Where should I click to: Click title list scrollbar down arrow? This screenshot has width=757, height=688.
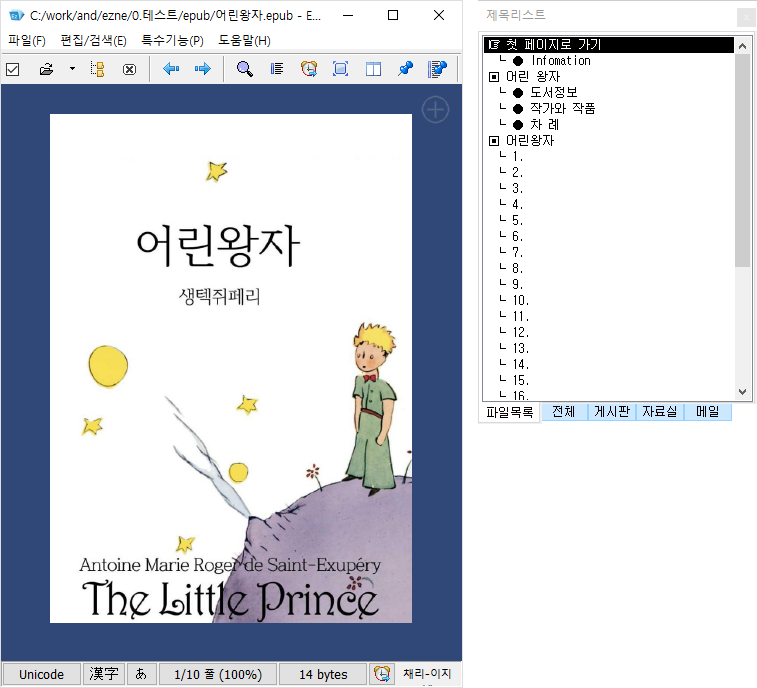click(x=743, y=392)
